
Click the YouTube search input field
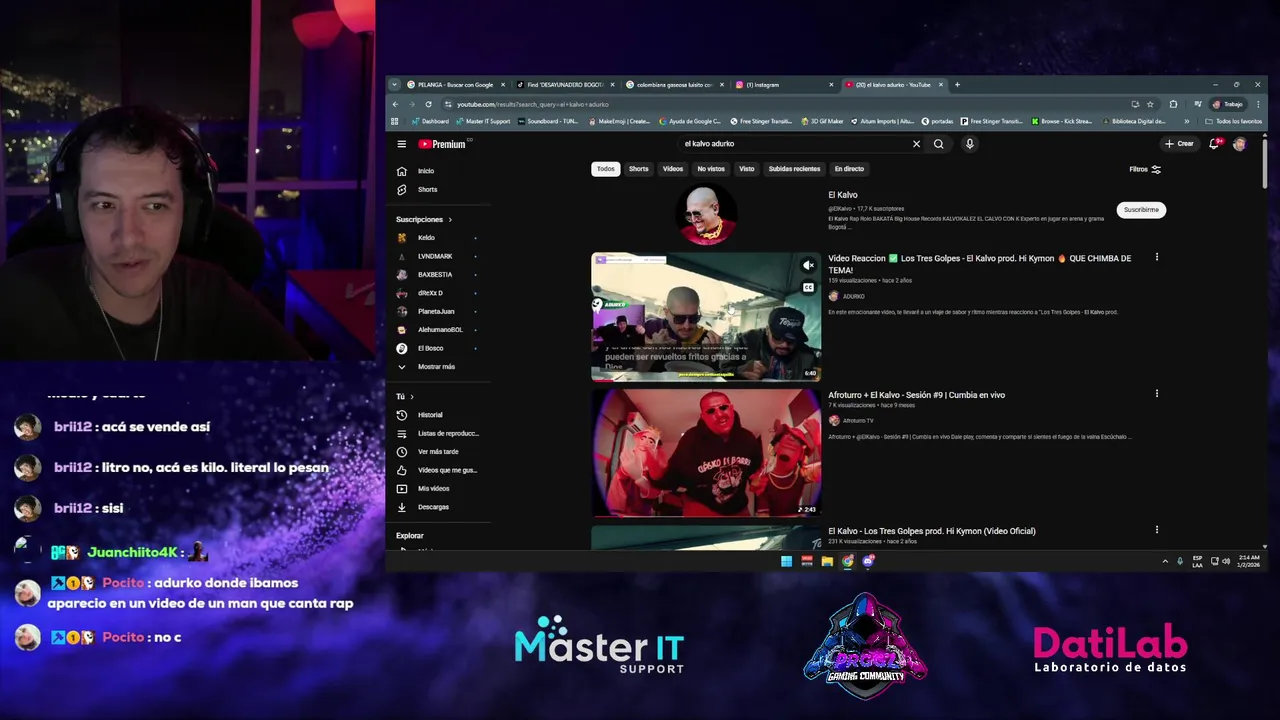(795, 144)
